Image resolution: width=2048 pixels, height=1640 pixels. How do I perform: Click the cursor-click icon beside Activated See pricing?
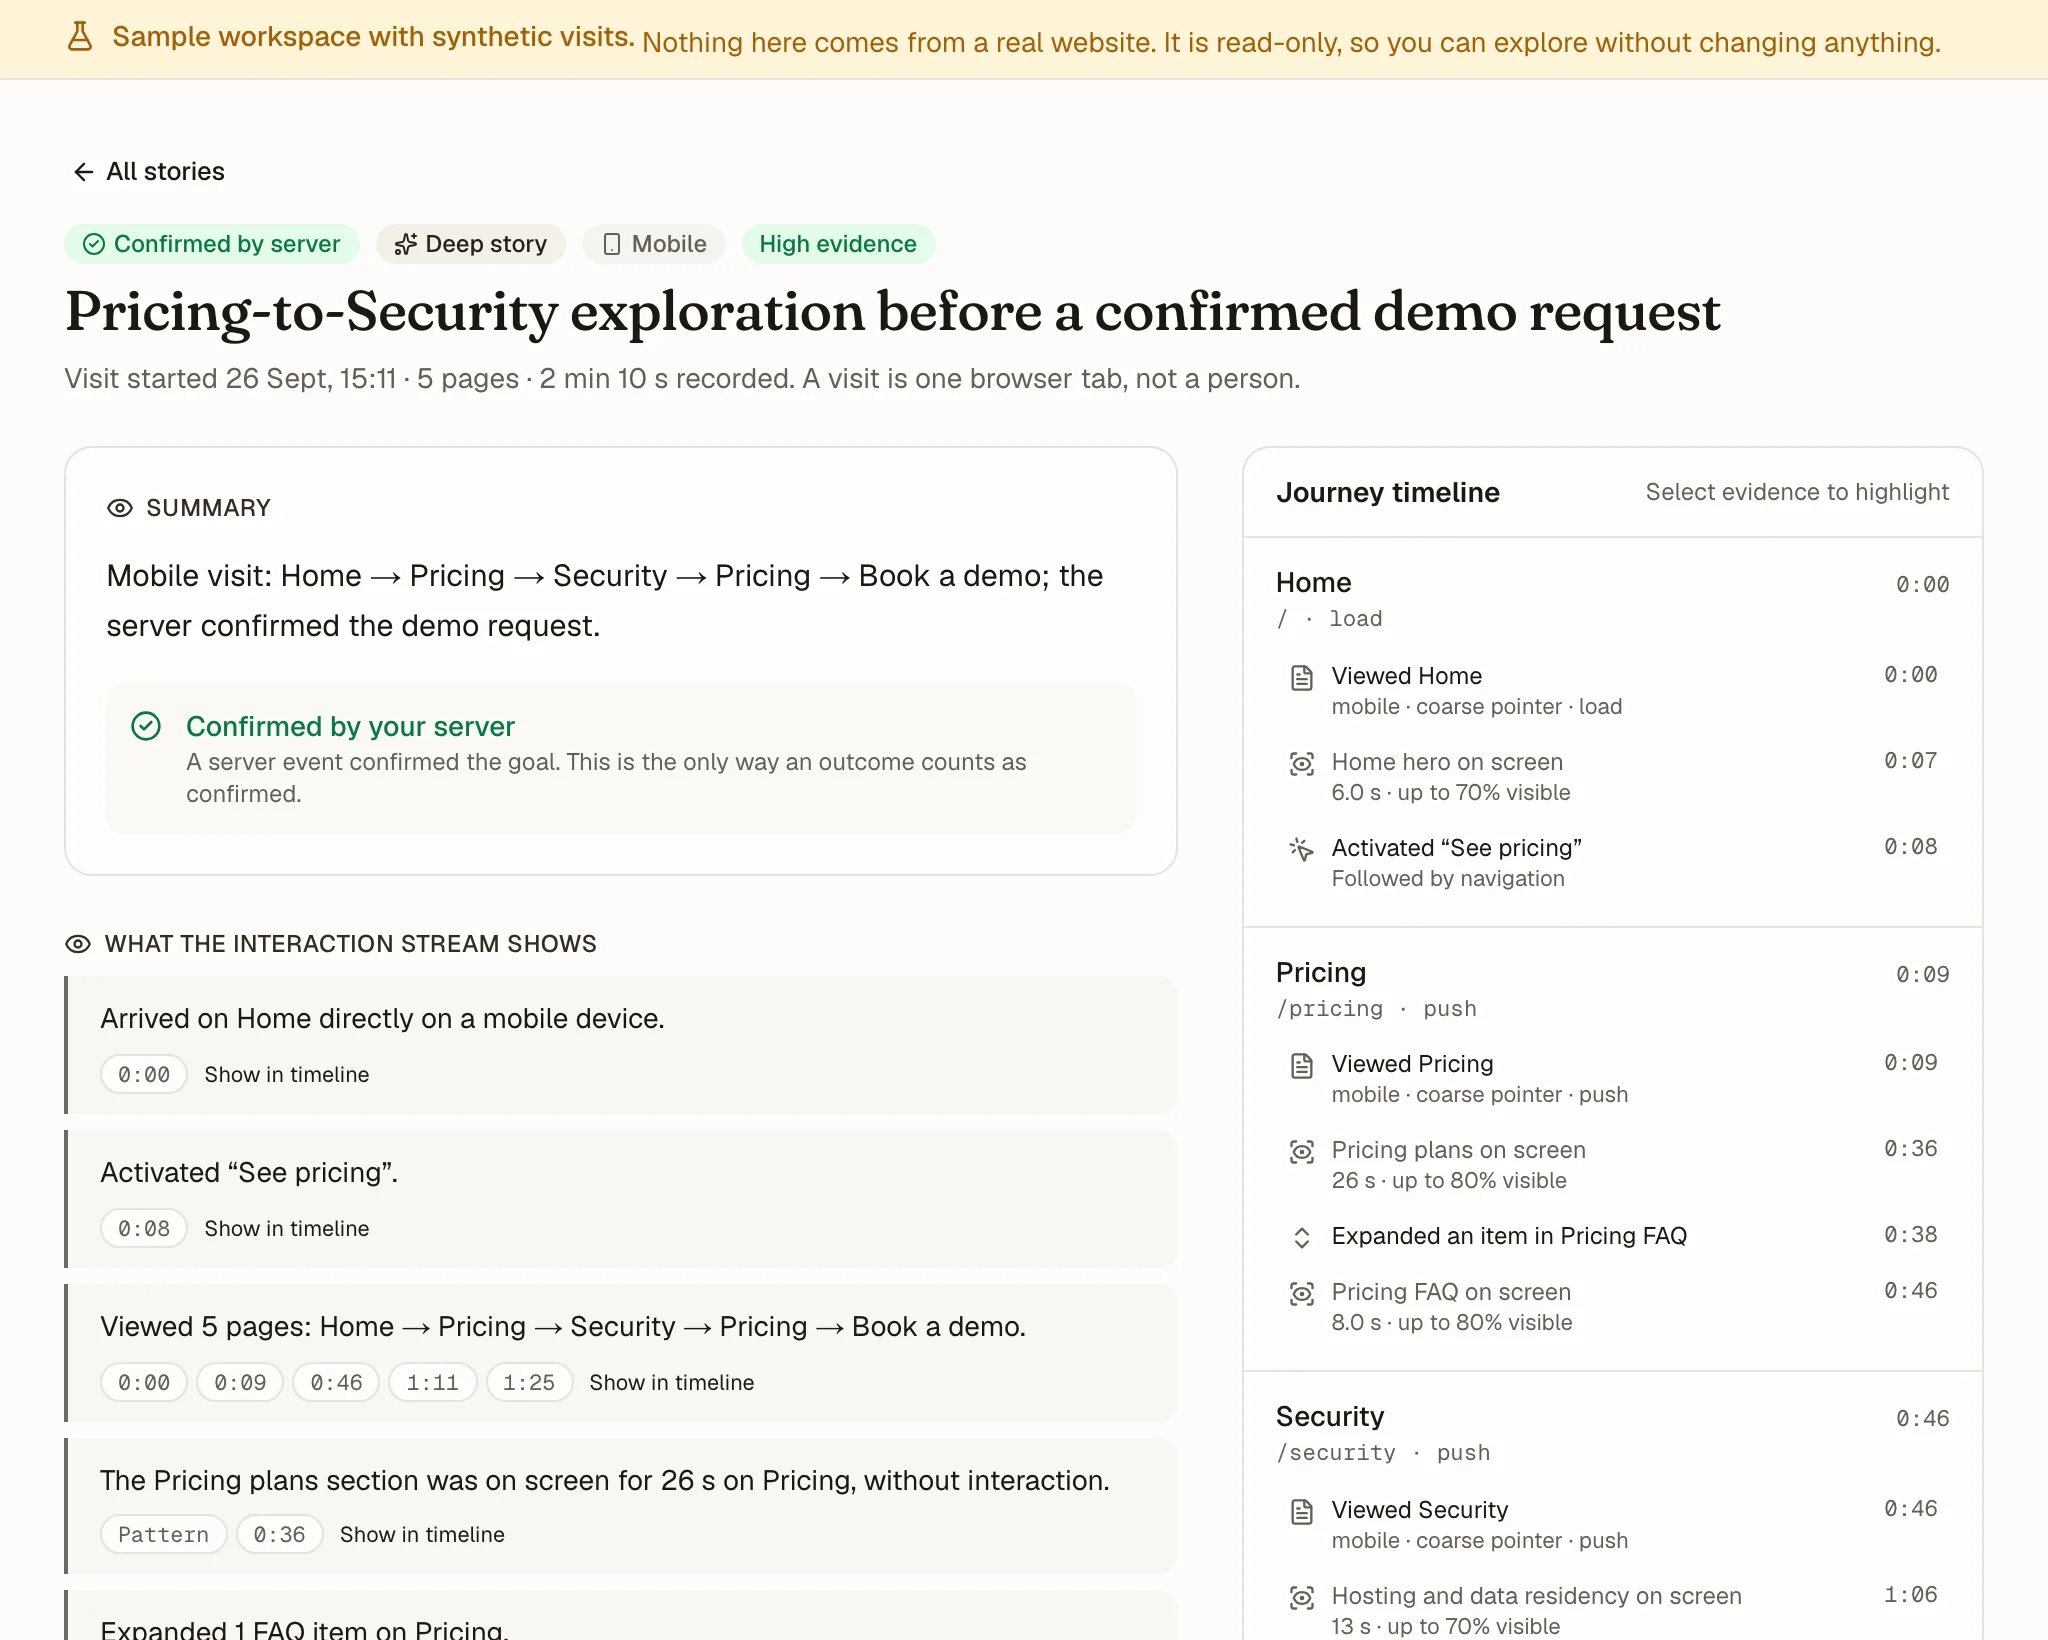point(1301,850)
